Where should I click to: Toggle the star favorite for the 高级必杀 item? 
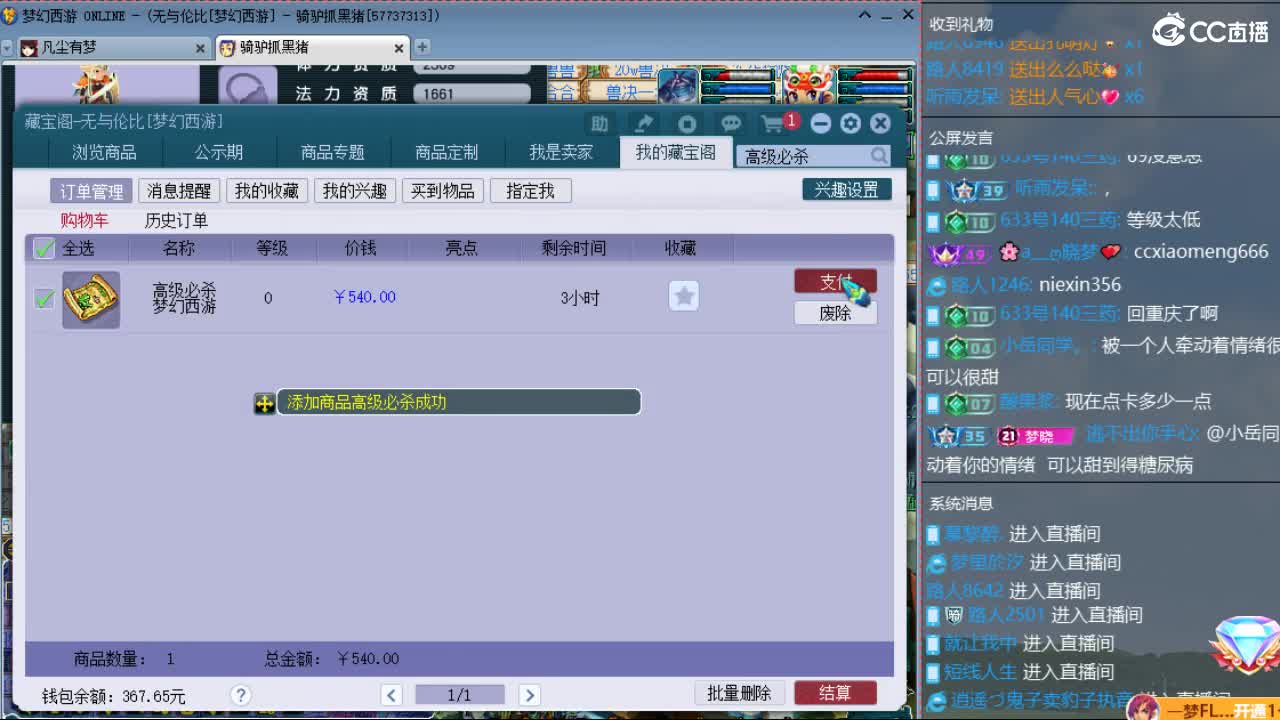[683, 295]
